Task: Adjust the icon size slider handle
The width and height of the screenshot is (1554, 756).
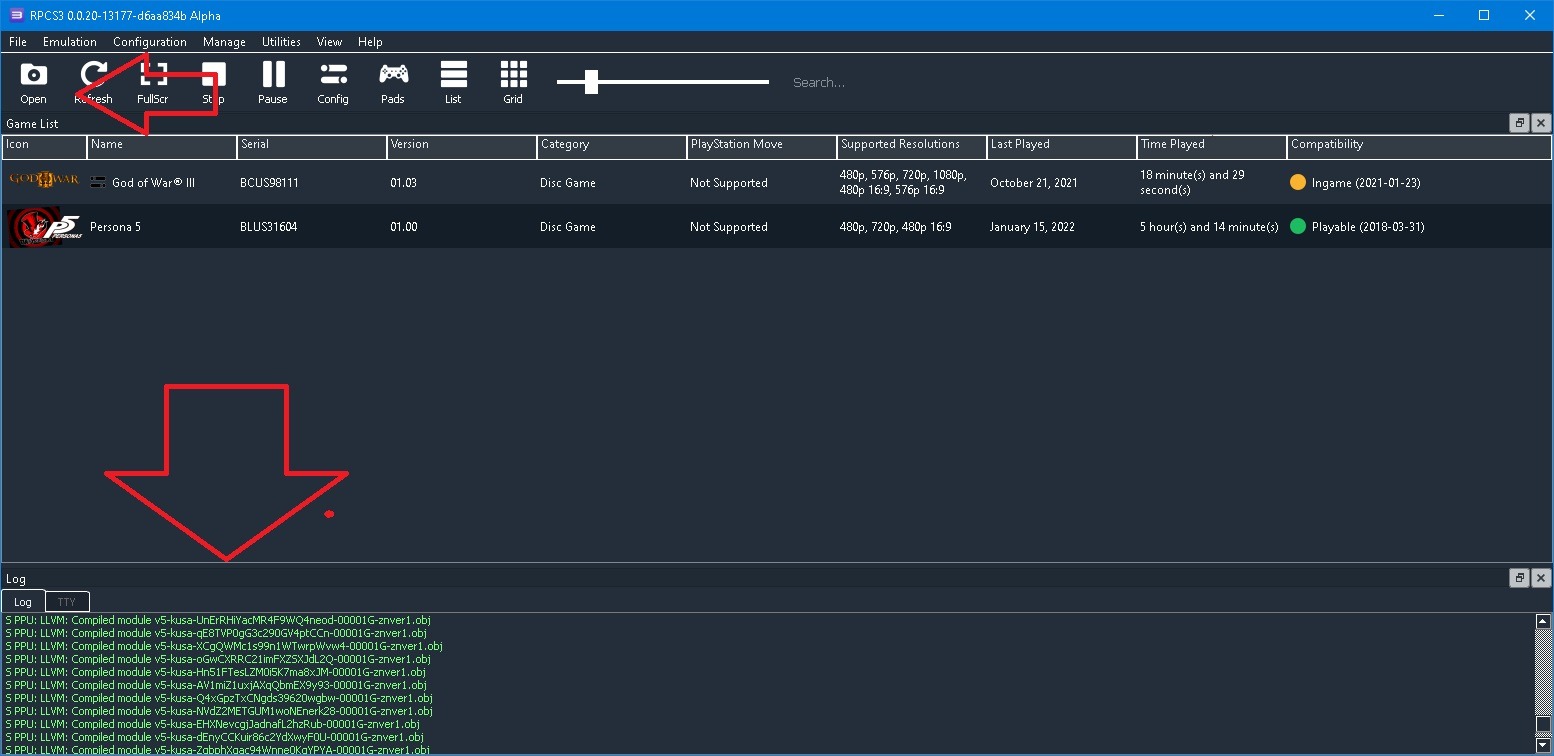Action: click(x=591, y=82)
